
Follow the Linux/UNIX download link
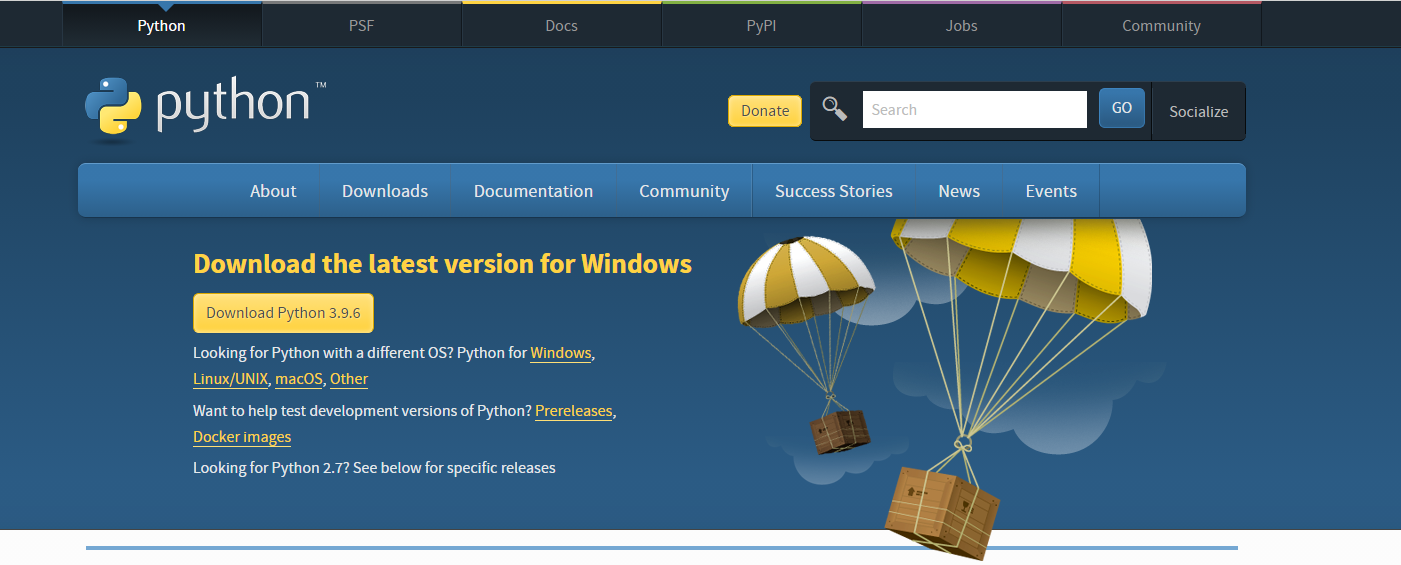[x=230, y=379]
